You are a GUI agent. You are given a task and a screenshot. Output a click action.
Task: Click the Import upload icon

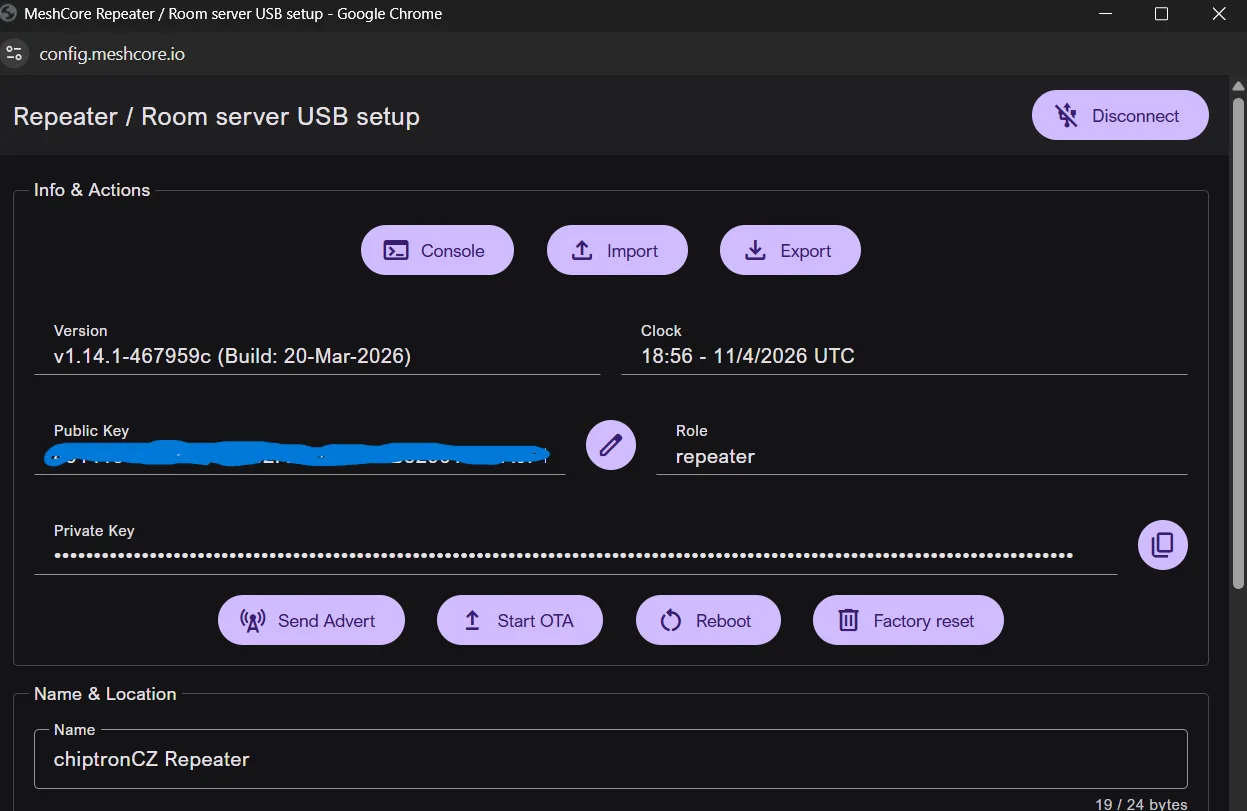pyautogui.click(x=582, y=250)
